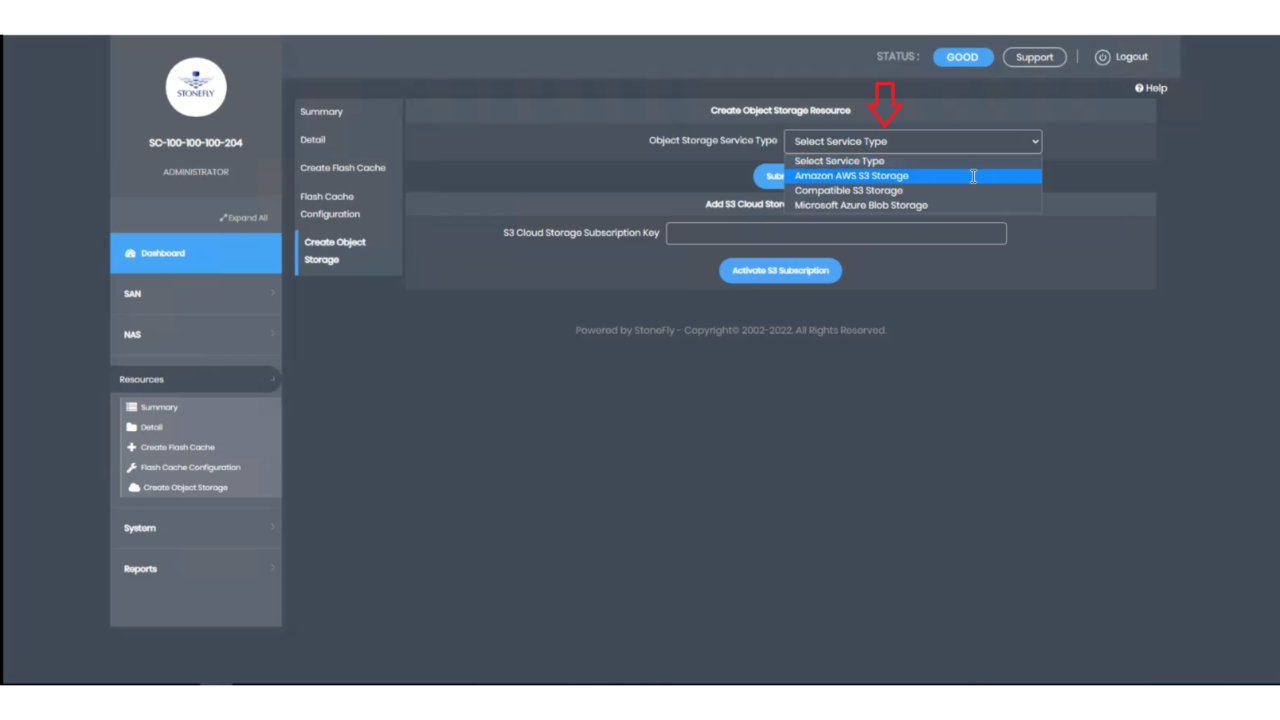Click the StoneFly logo
The height and width of the screenshot is (720, 1280).
point(195,87)
